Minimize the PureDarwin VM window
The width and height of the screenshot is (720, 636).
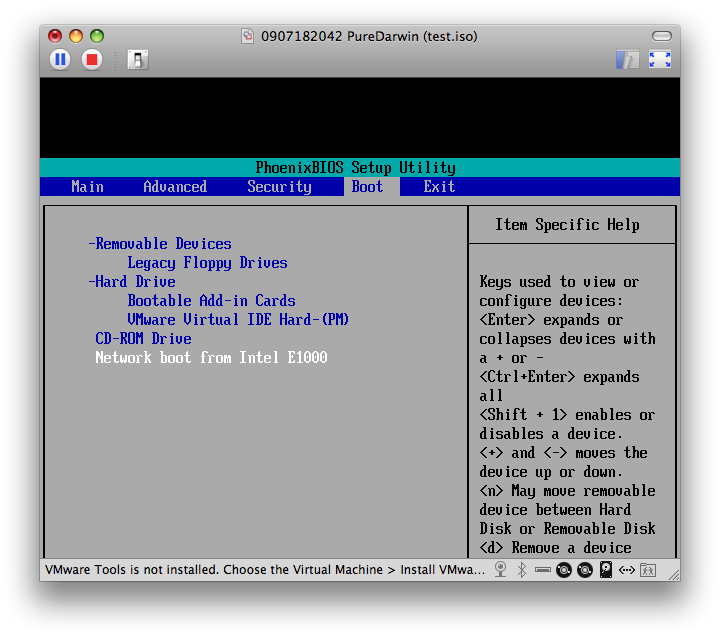click(x=76, y=36)
